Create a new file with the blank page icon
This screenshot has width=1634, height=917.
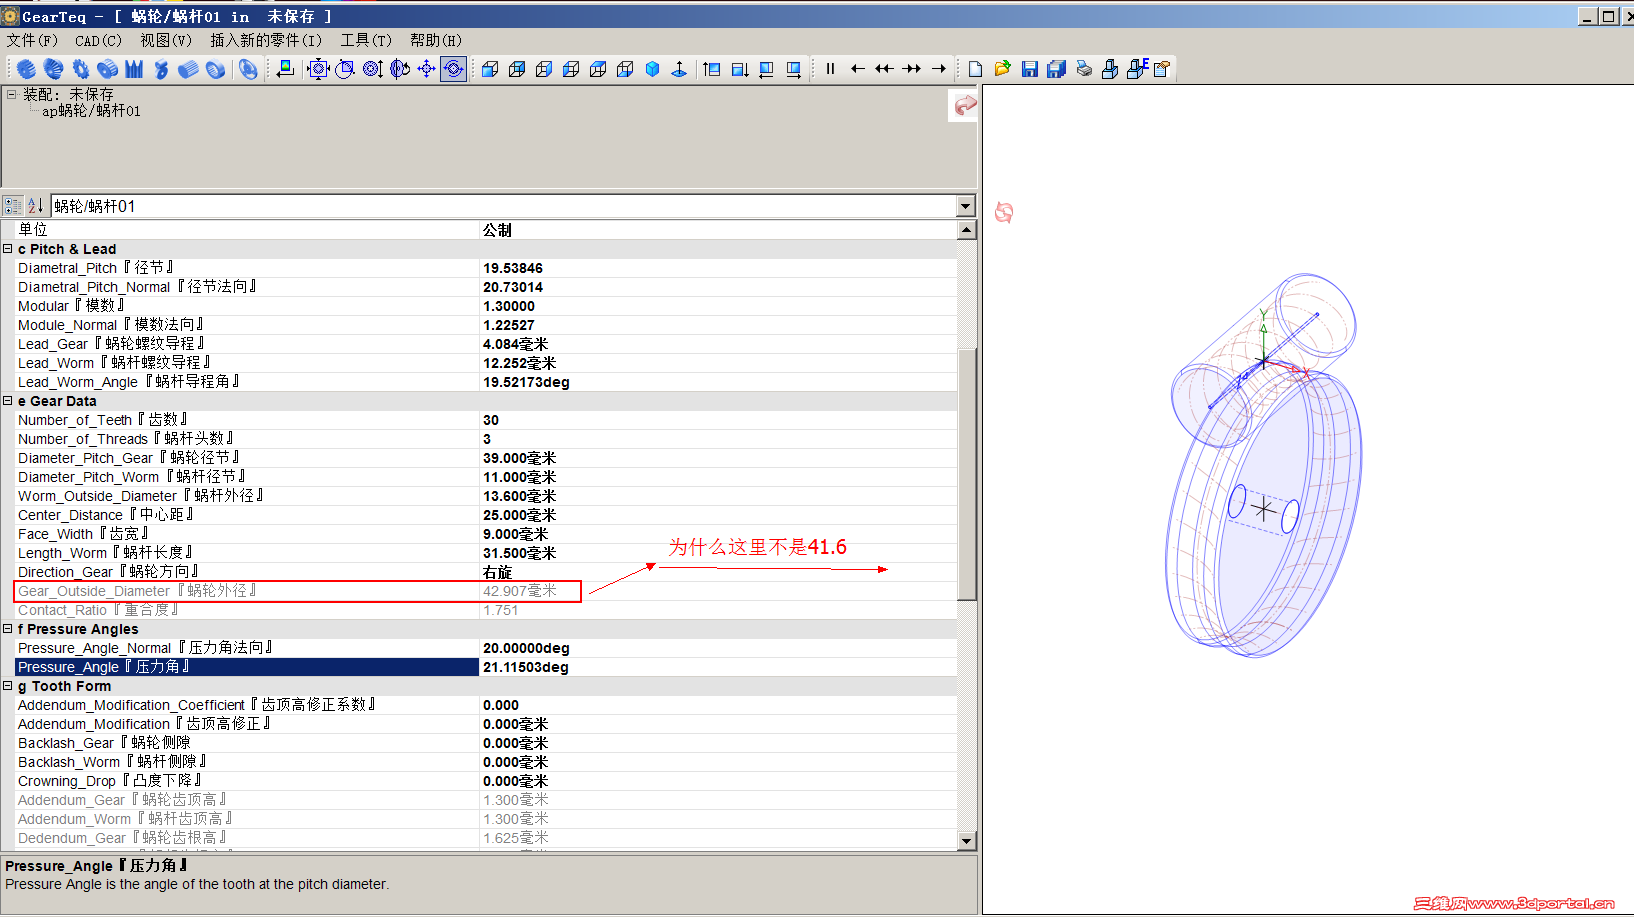click(x=975, y=69)
